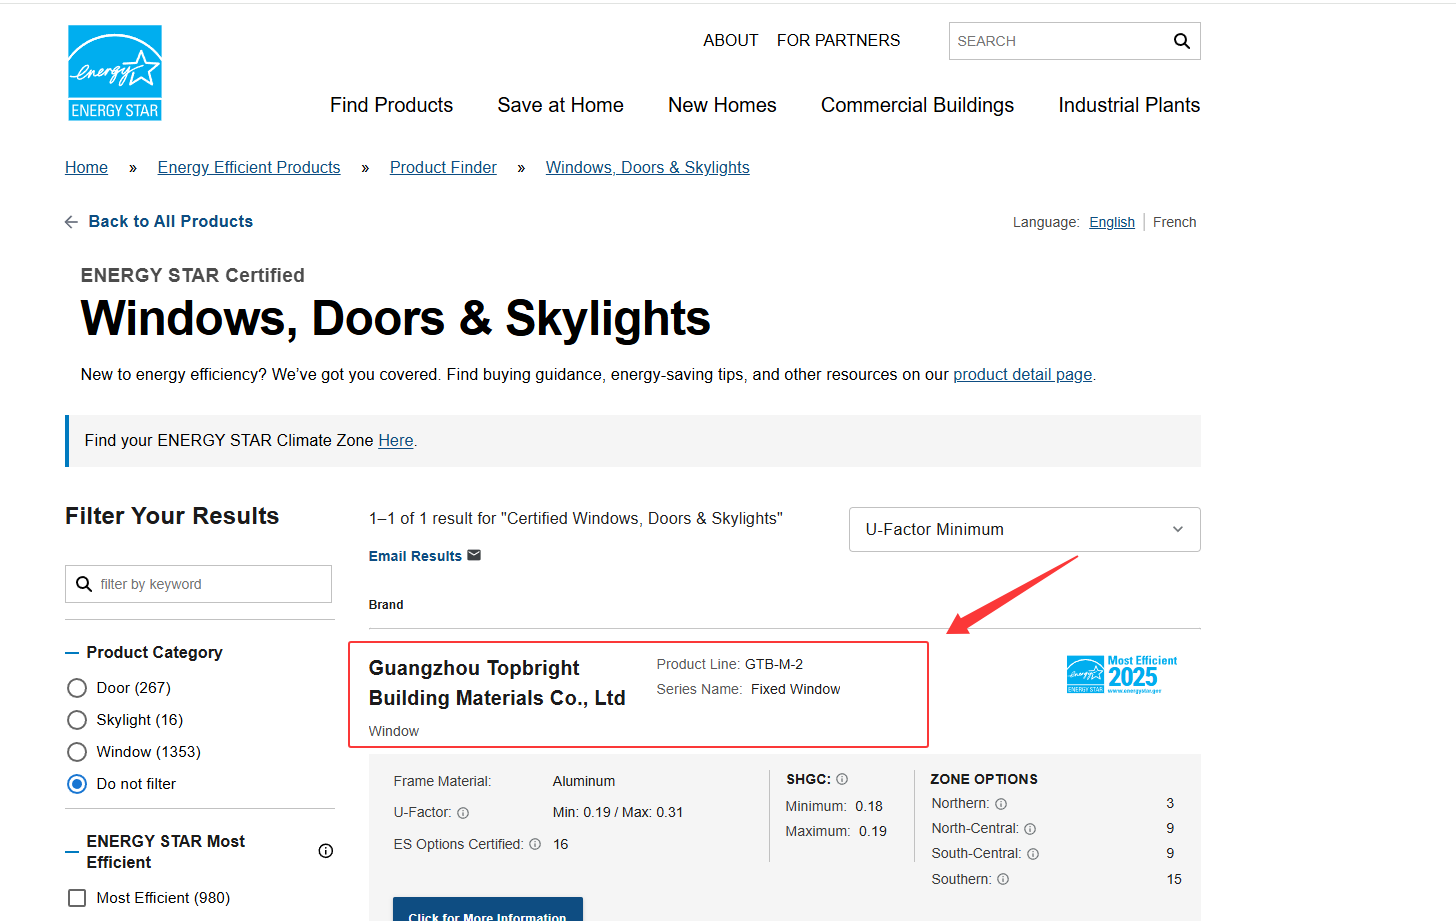Viewport: 1456px width, 921px height.
Task: Open the Product Finder breadcrumb link
Action: [443, 167]
